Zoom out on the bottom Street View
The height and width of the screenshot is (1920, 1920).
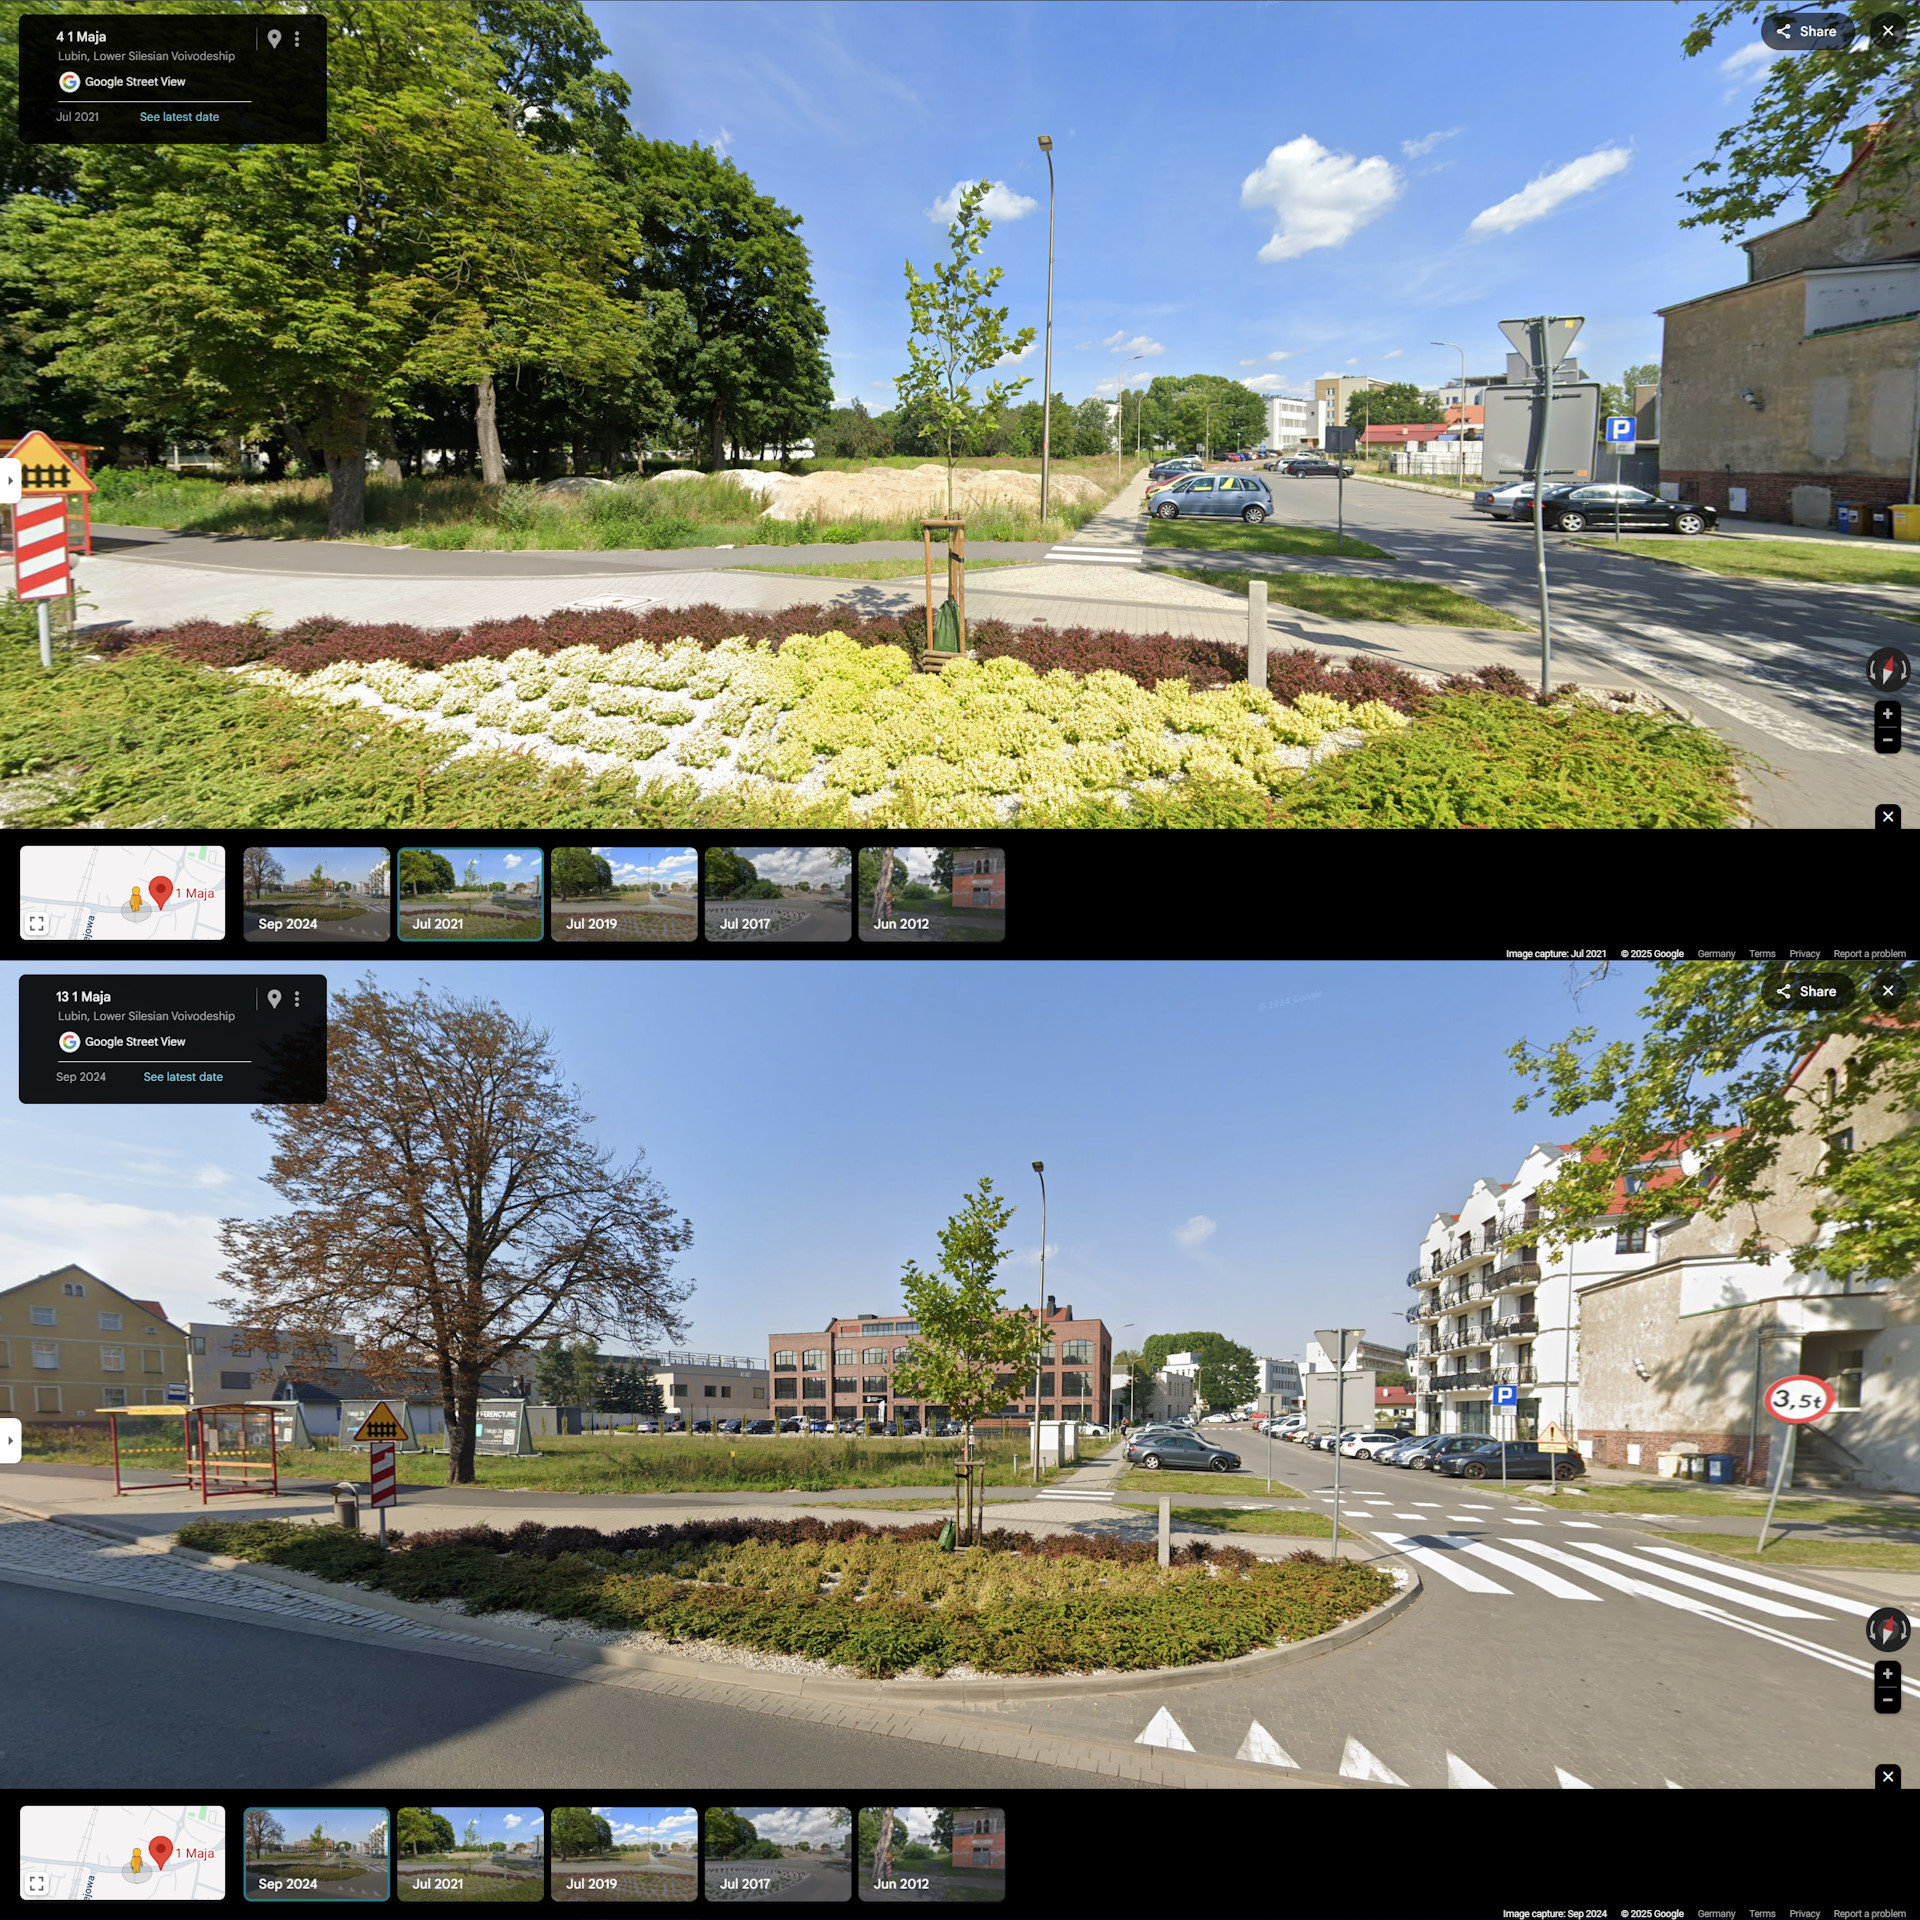tap(1887, 1700)
